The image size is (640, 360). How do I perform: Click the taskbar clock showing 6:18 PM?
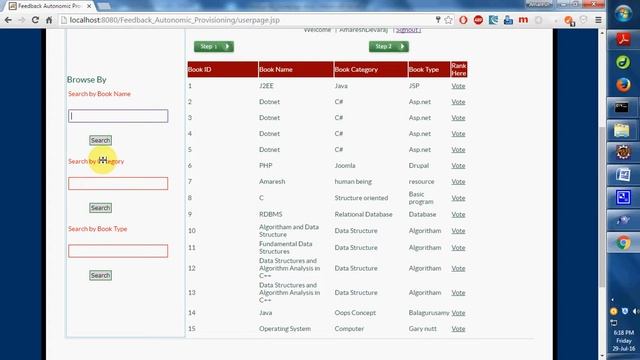coord(624,340)
